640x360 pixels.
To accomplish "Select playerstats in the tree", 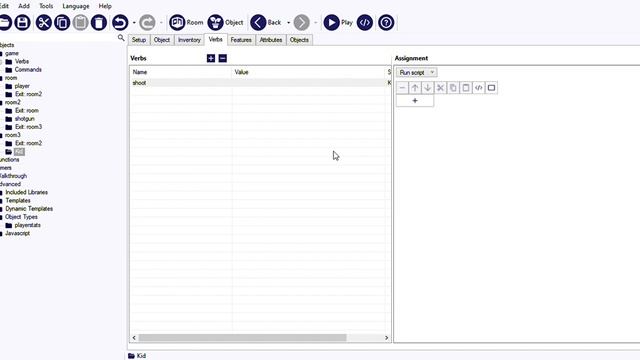I will [x=27, y=225].
